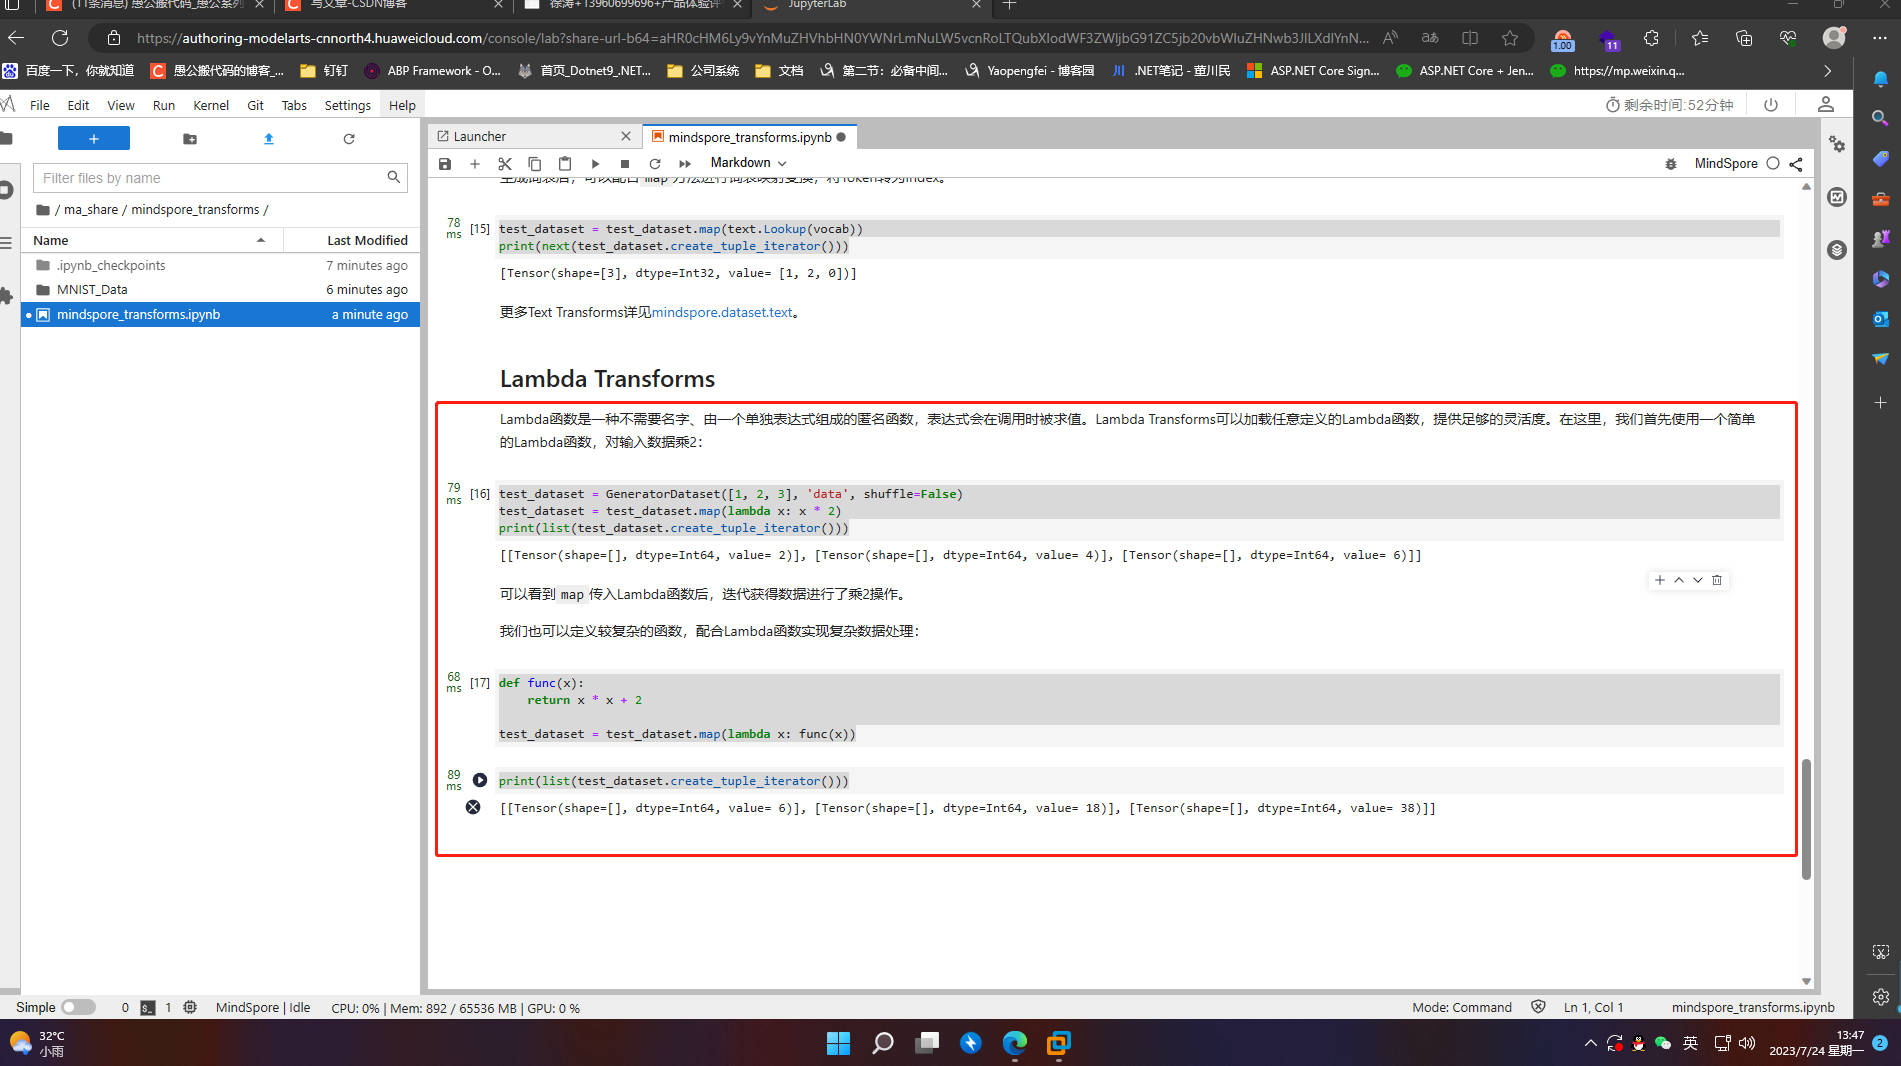Add a cell via the floating cell toolbar

[1660, 580]
